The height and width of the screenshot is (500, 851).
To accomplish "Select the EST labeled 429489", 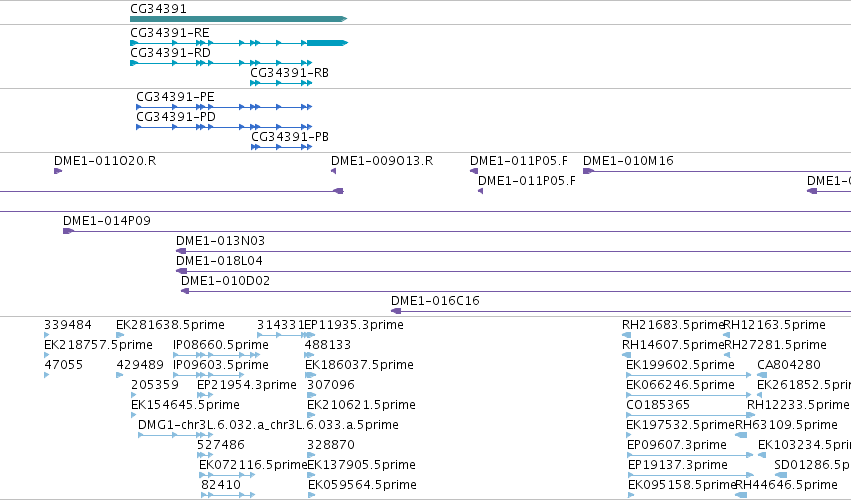I will click(119, 375).
